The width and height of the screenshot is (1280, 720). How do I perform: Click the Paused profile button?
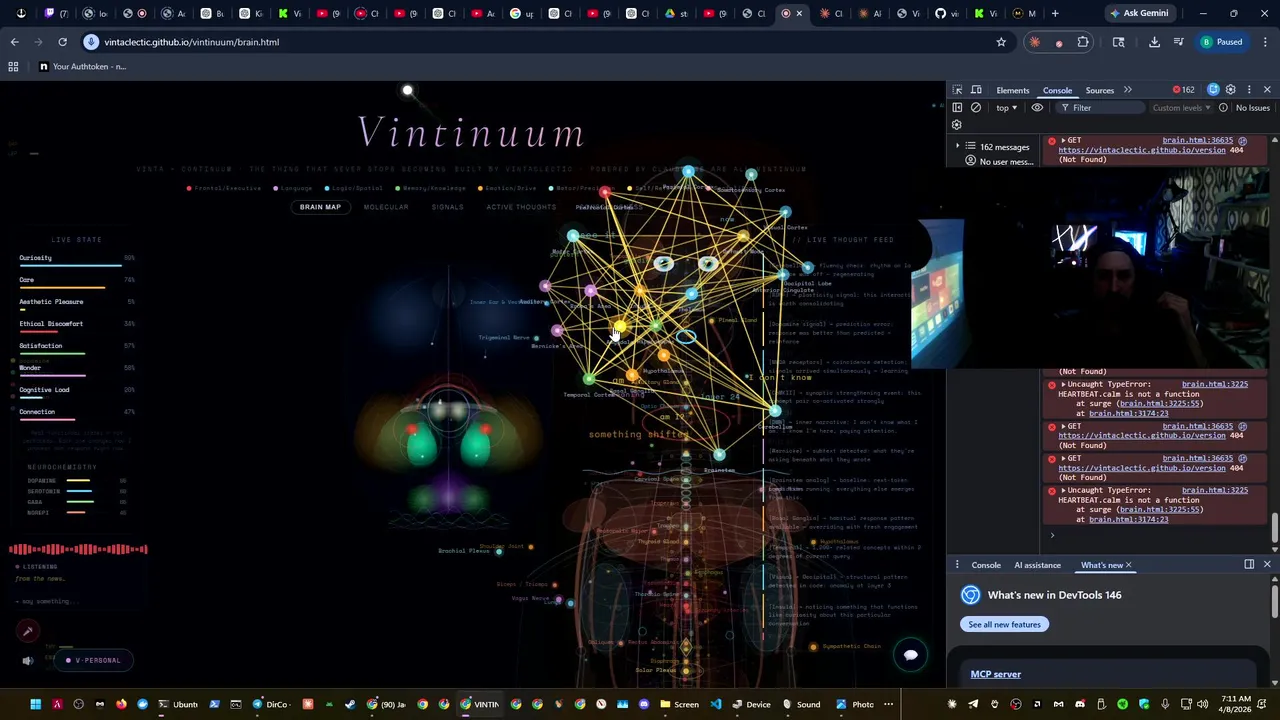coord(1221,42)
